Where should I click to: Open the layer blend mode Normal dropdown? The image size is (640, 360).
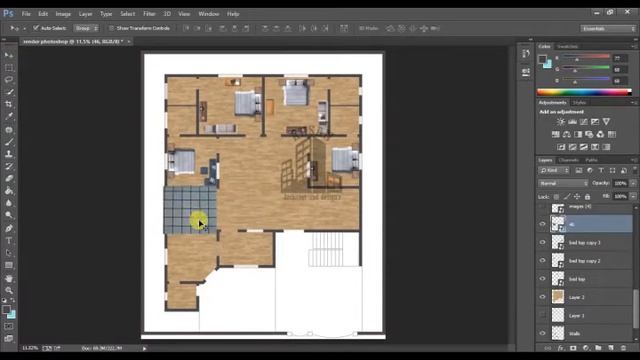coord(563,183)
